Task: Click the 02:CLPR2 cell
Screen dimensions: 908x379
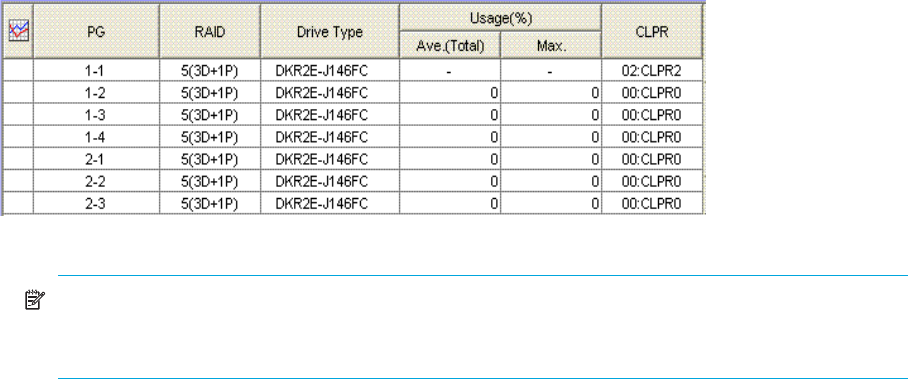Action: point(652,71)
